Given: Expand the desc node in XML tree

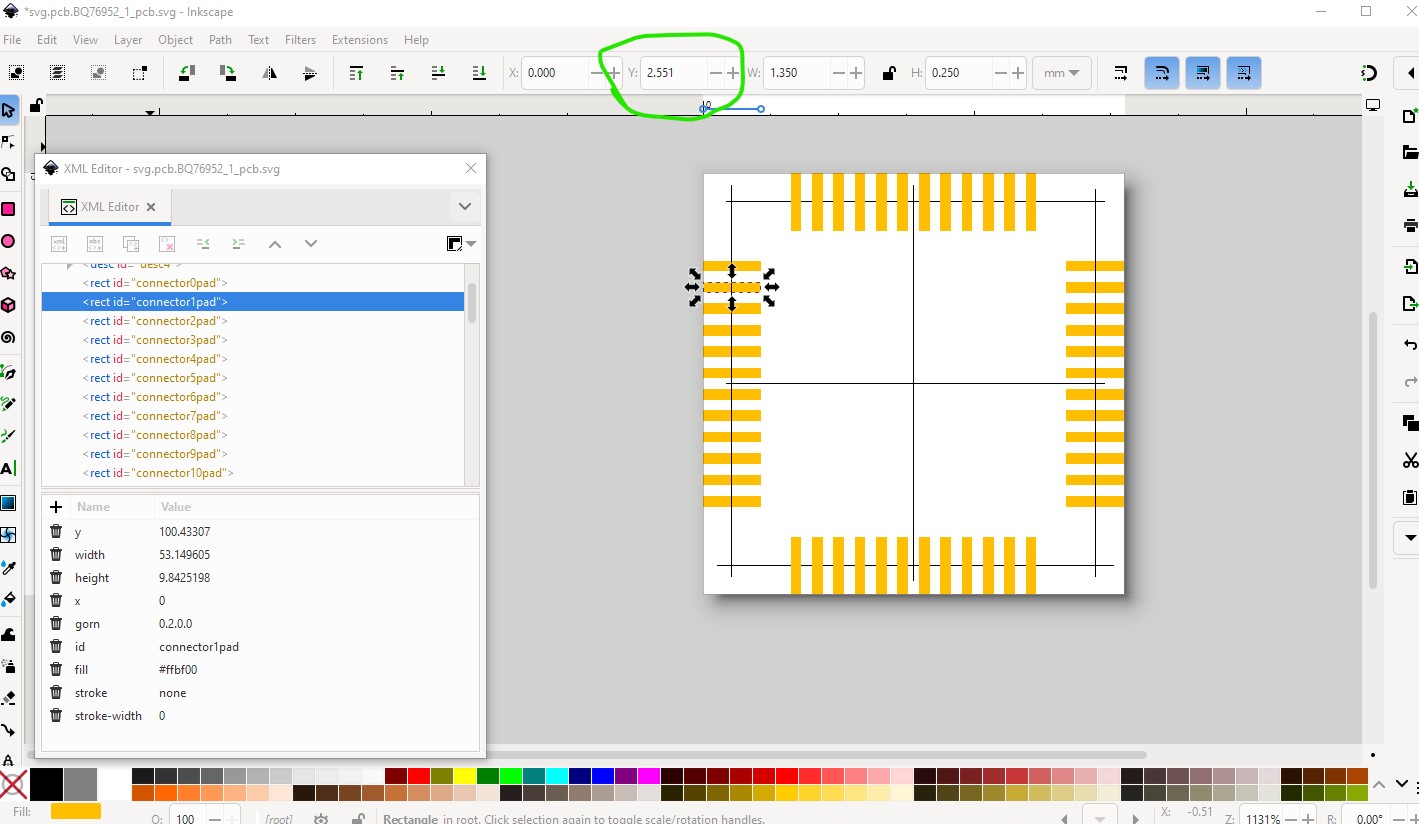Looking at the screenshot, I should (69, 265).
